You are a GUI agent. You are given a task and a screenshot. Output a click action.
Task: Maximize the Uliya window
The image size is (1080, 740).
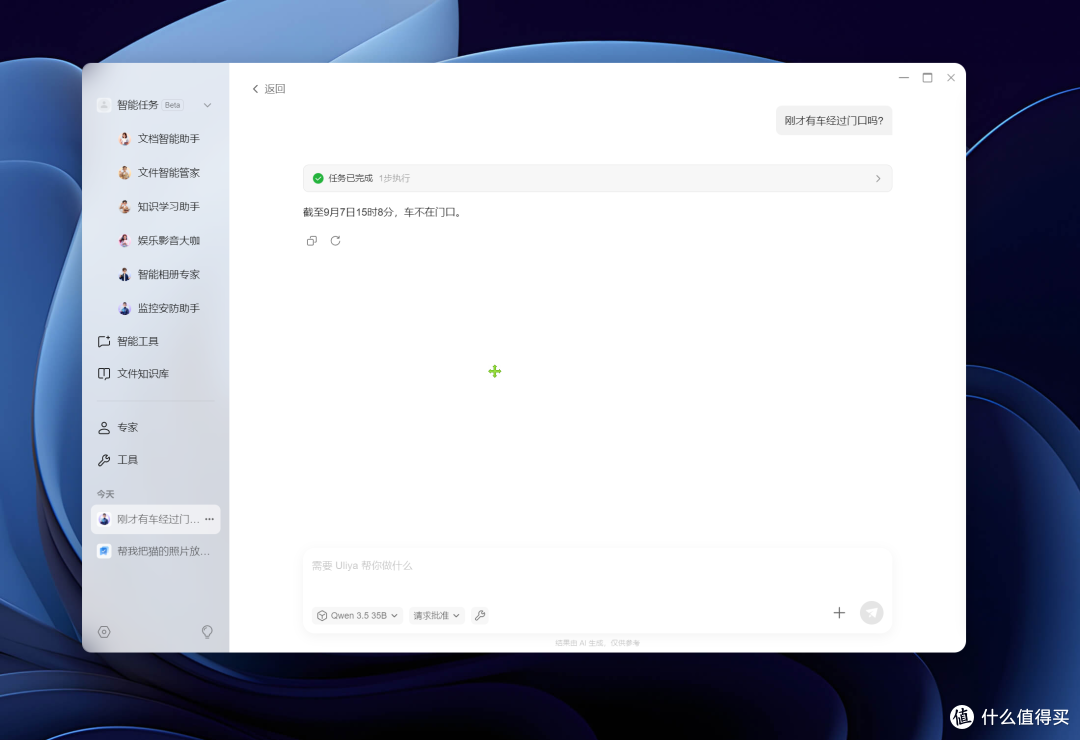[927, 78]
